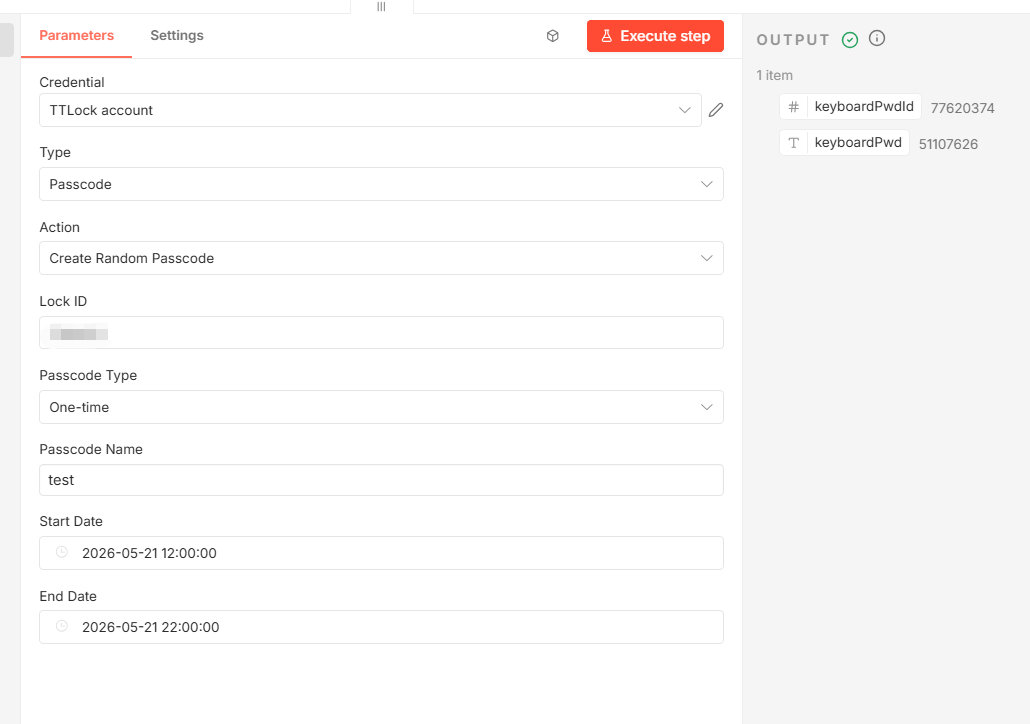Image resolution: width=1030 pixels, height=724 pixels.
Task: Click the text type icon beside keyboardPwd
Action: [794, 143]
